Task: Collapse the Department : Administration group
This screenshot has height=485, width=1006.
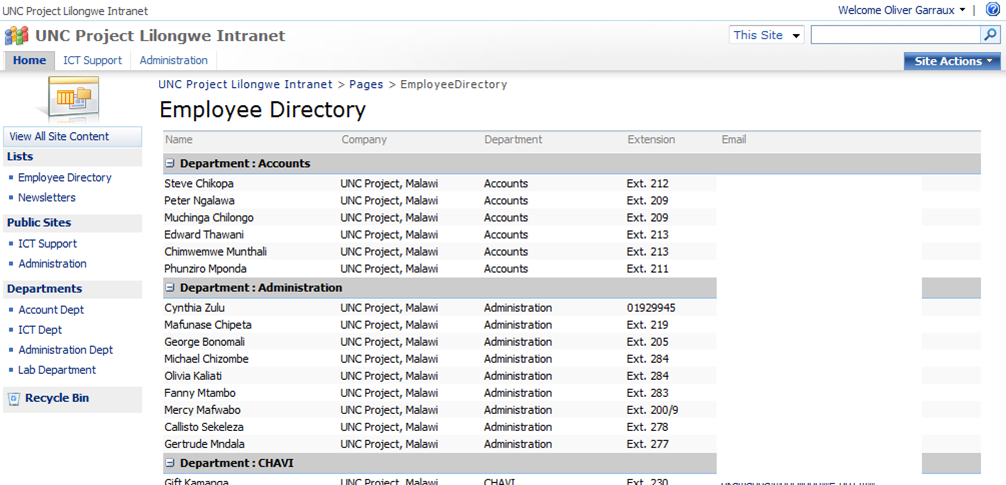Action: point(170,288)
